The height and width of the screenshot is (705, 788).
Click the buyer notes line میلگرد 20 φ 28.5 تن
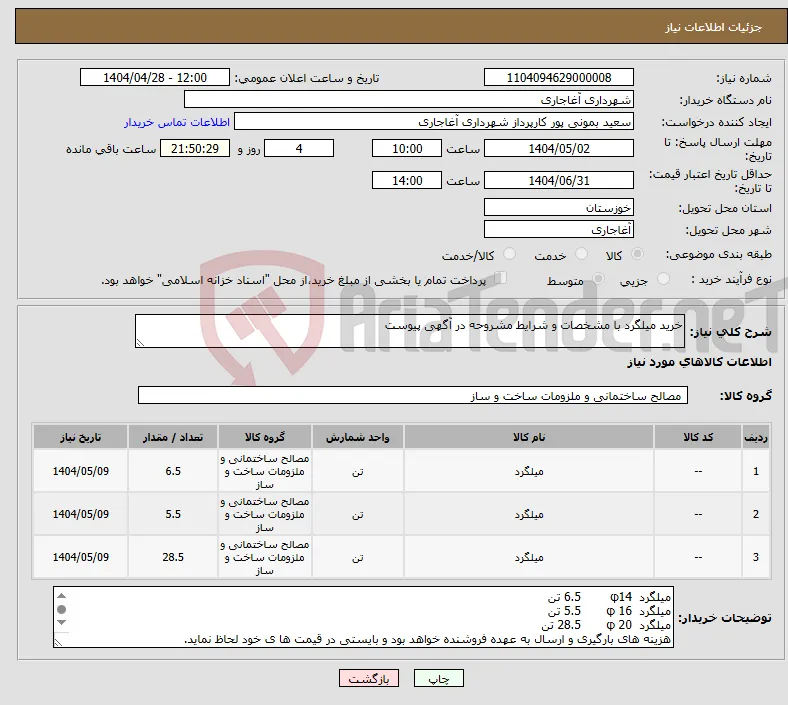click(606, 625)
